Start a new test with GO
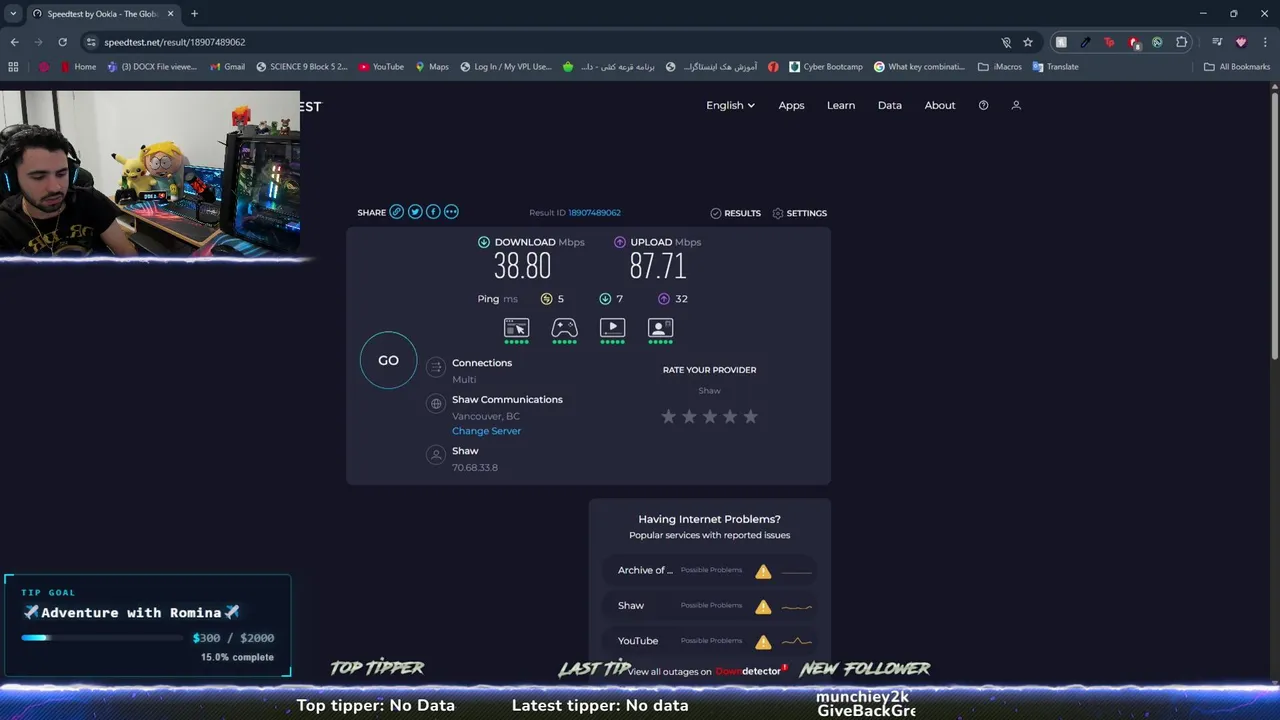 [x=388, y=360]
